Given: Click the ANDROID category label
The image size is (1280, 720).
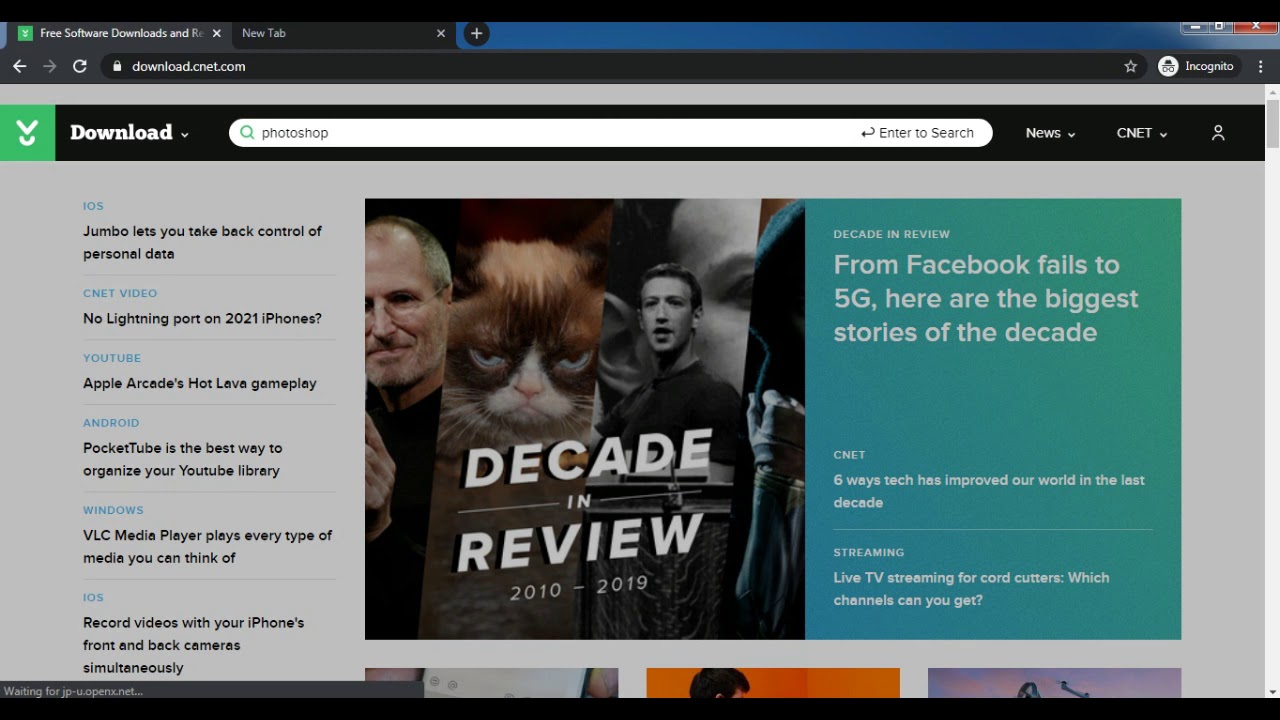Looking at the screenshot, I should [111, 423].
